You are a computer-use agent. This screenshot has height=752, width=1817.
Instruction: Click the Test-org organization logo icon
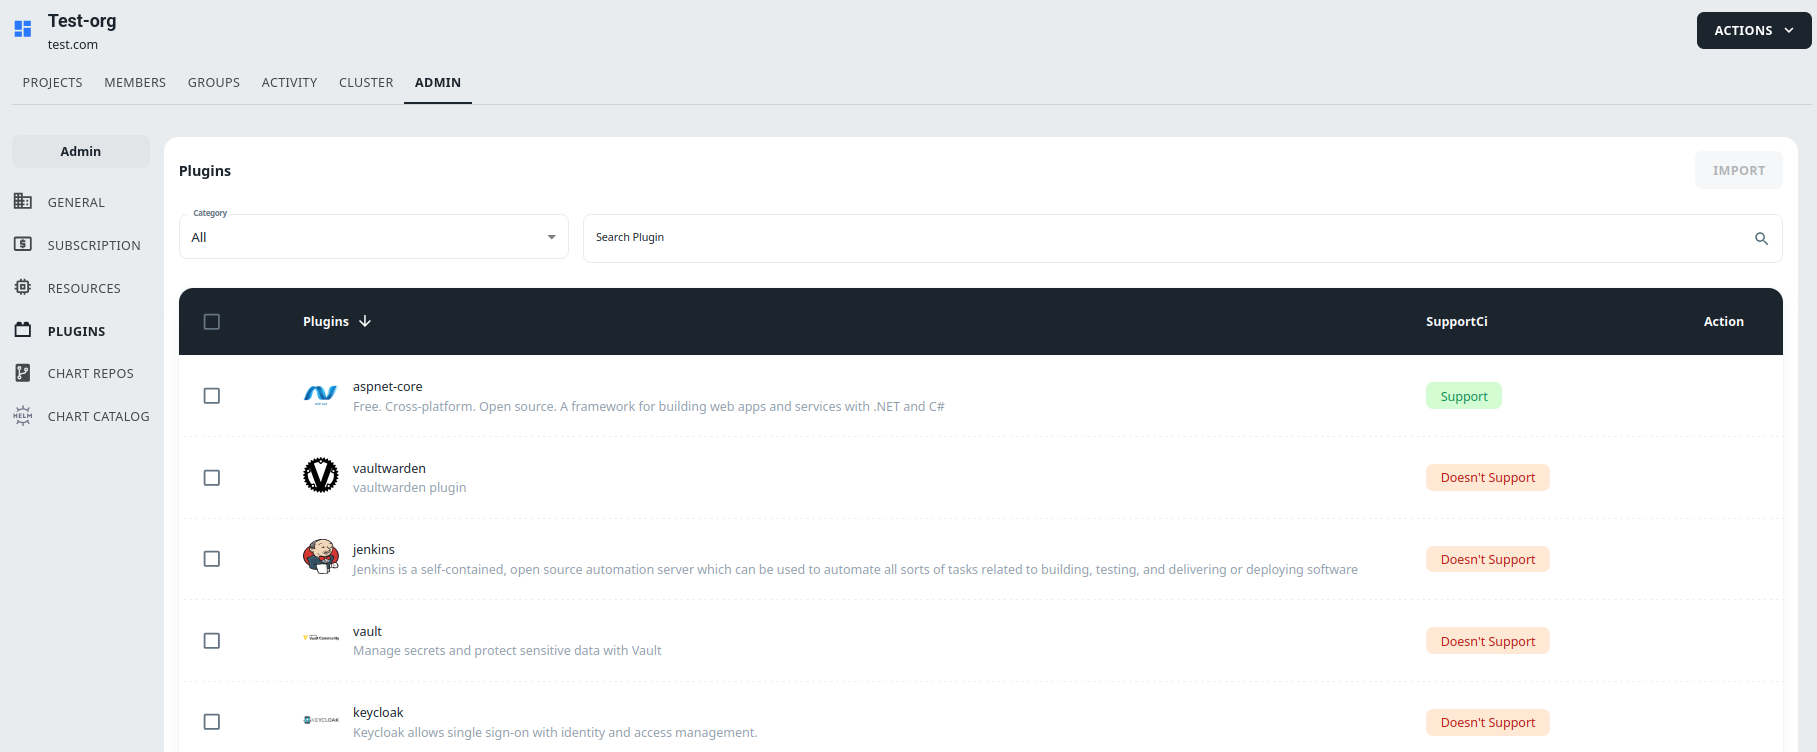click(23, 29)
